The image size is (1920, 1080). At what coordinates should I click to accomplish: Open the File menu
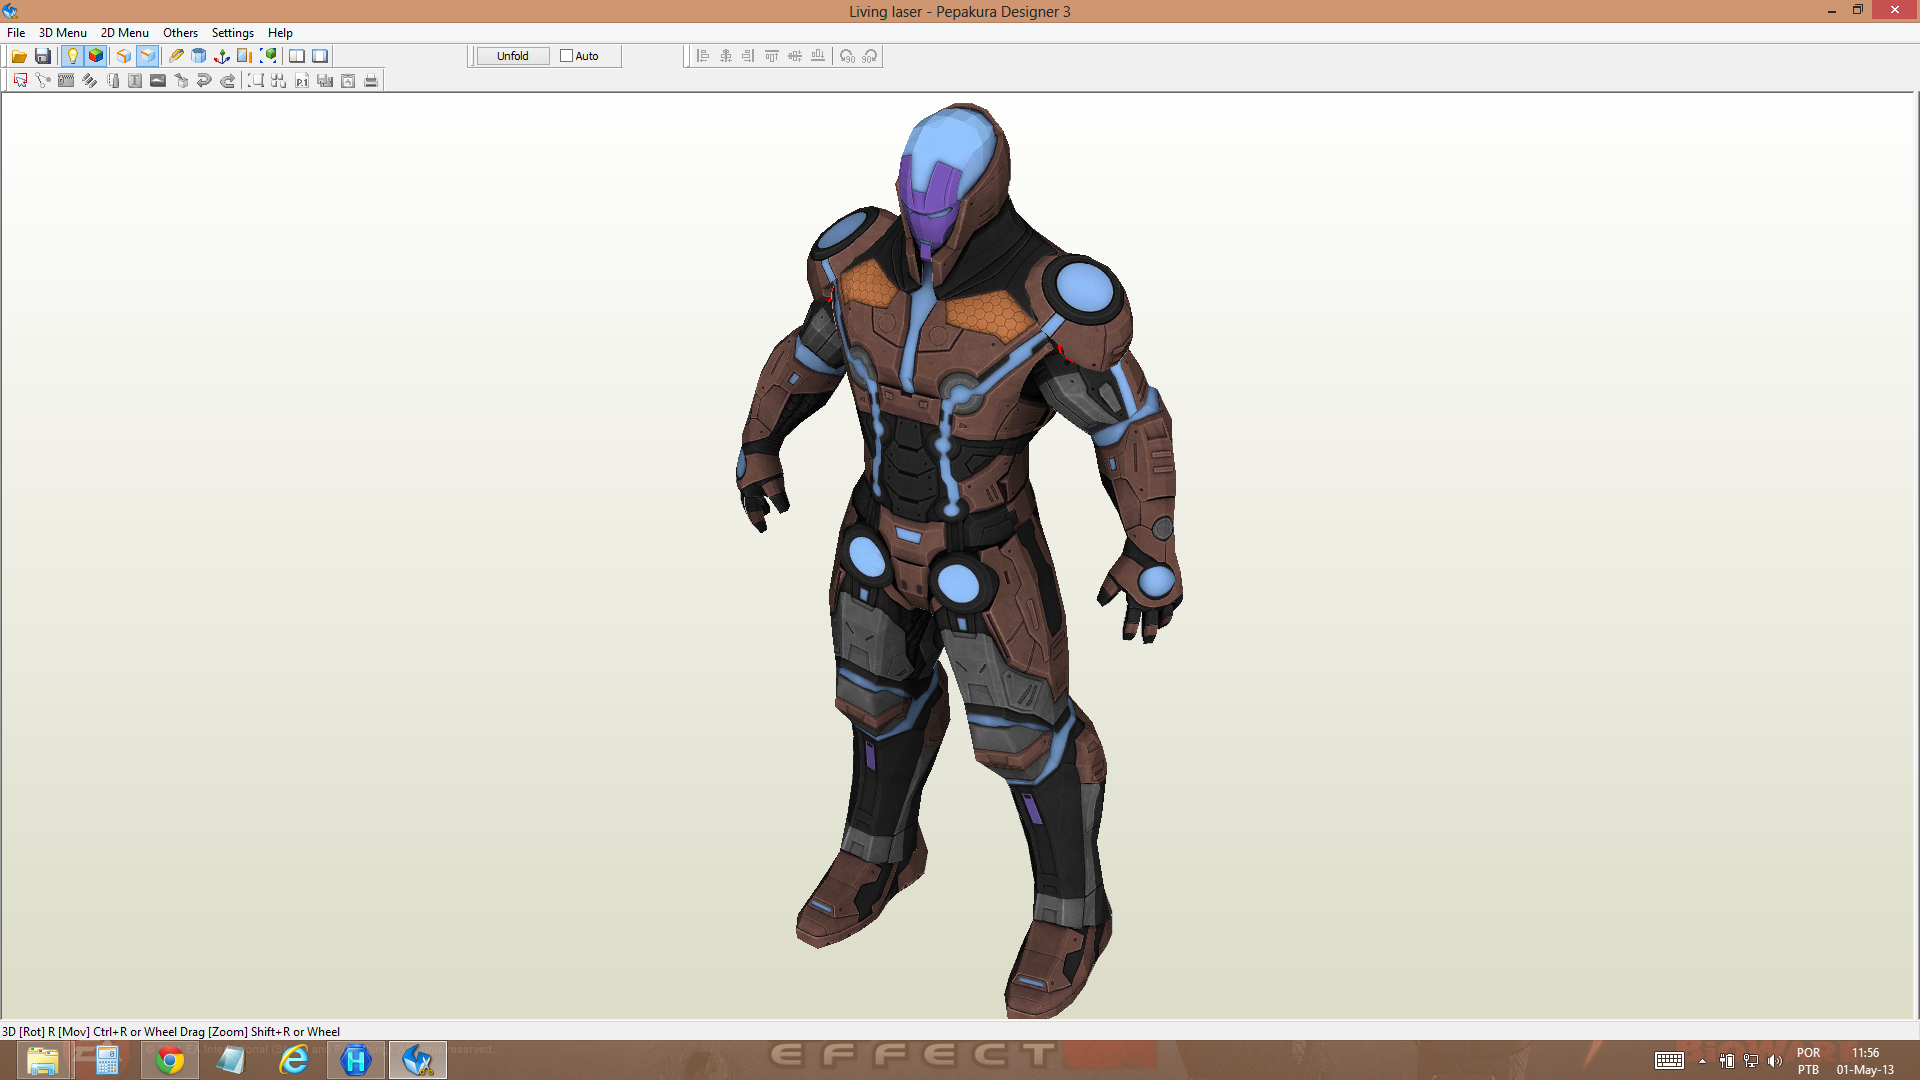[16, 33]
